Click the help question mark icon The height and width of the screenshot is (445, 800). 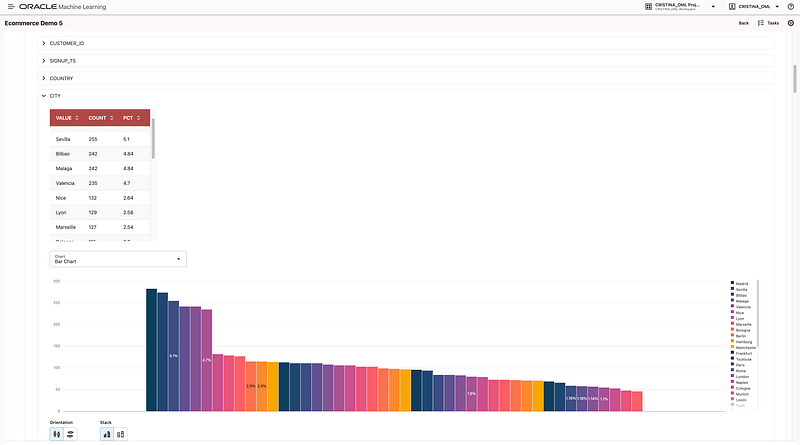click(x=791, y=7)
